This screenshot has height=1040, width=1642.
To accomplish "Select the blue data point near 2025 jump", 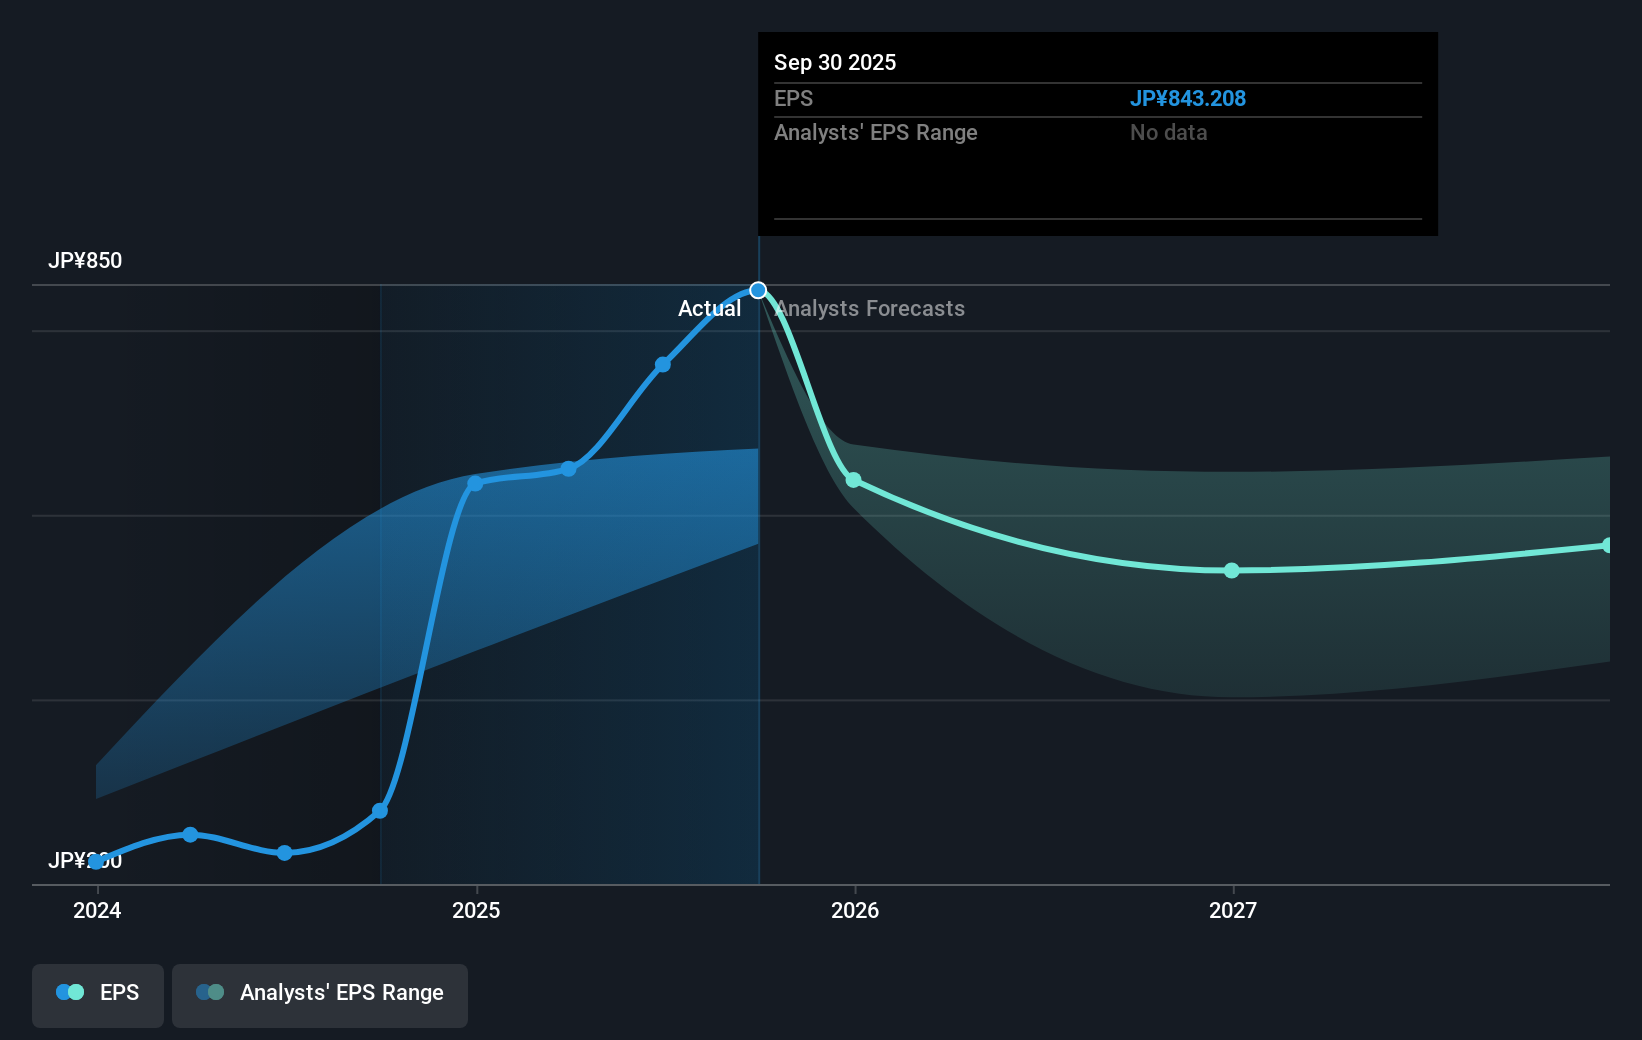I will (x=474, y=485).
